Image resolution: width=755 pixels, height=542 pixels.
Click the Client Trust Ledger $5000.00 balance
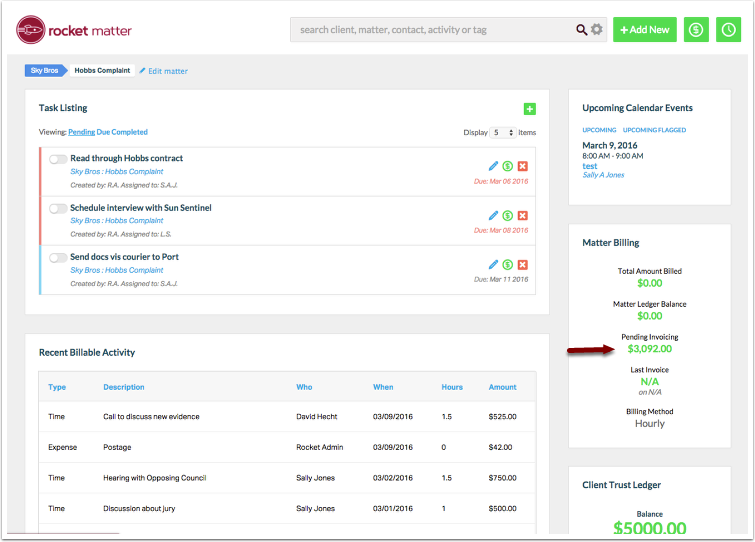pyautogui.click(x=650, y=528)
